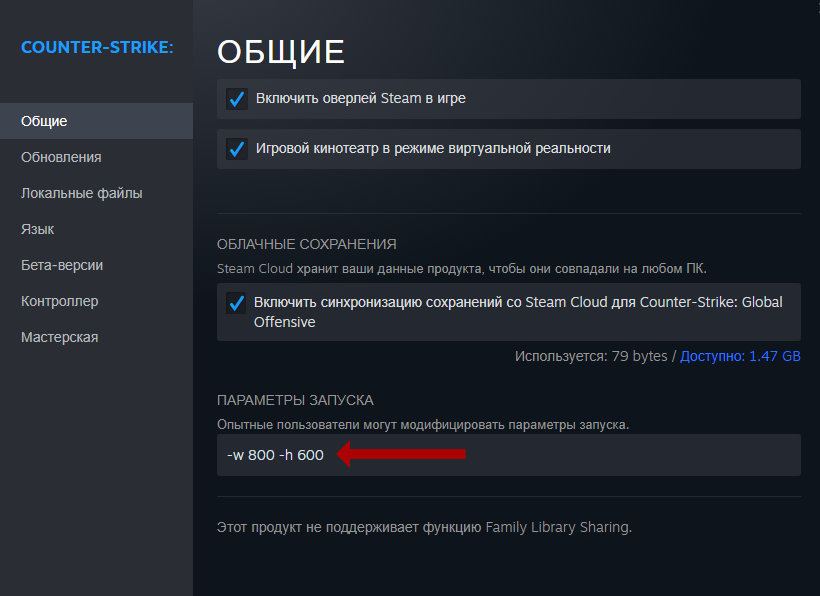This screenshot has width=820, height=596.
Task: Click the 'Steam Cloud хранит ваши данные' description
Action: point(468,269)
